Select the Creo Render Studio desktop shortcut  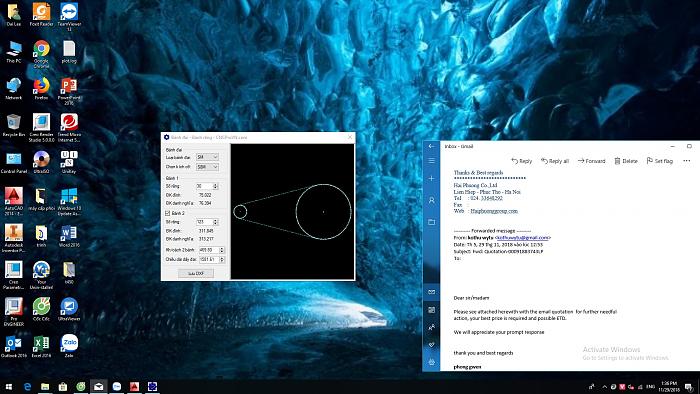41,128
